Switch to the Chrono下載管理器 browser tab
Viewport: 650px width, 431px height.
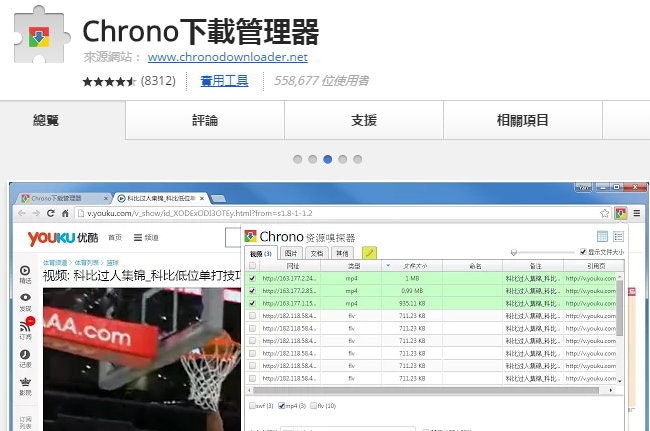click(60, 199)
